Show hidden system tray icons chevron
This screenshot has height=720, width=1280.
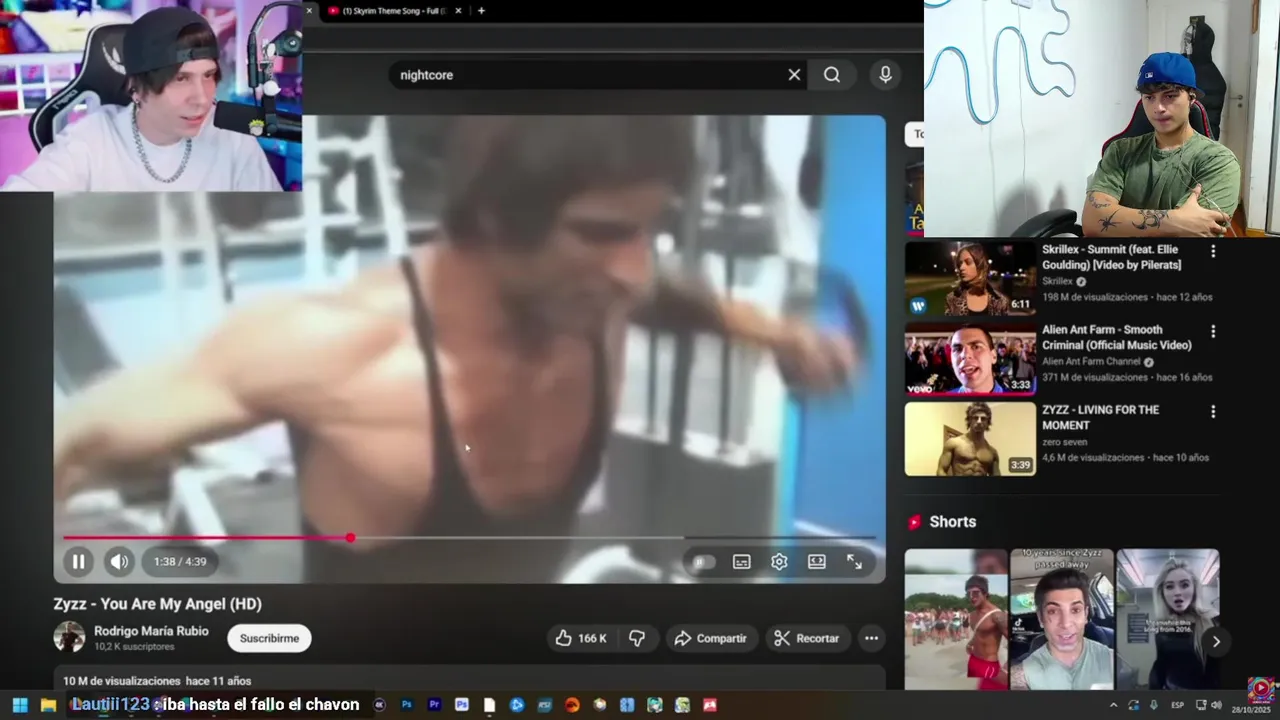pos(1113,705)
